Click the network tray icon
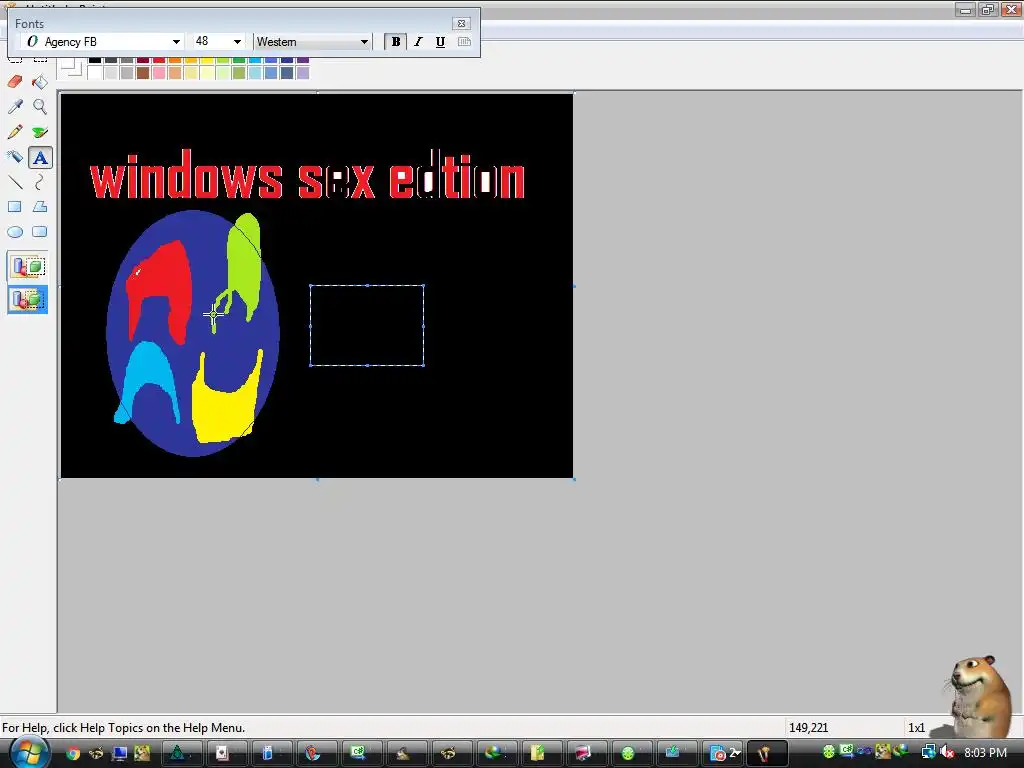The height and width of the screenshot is (768, 1024). [928, 752]
